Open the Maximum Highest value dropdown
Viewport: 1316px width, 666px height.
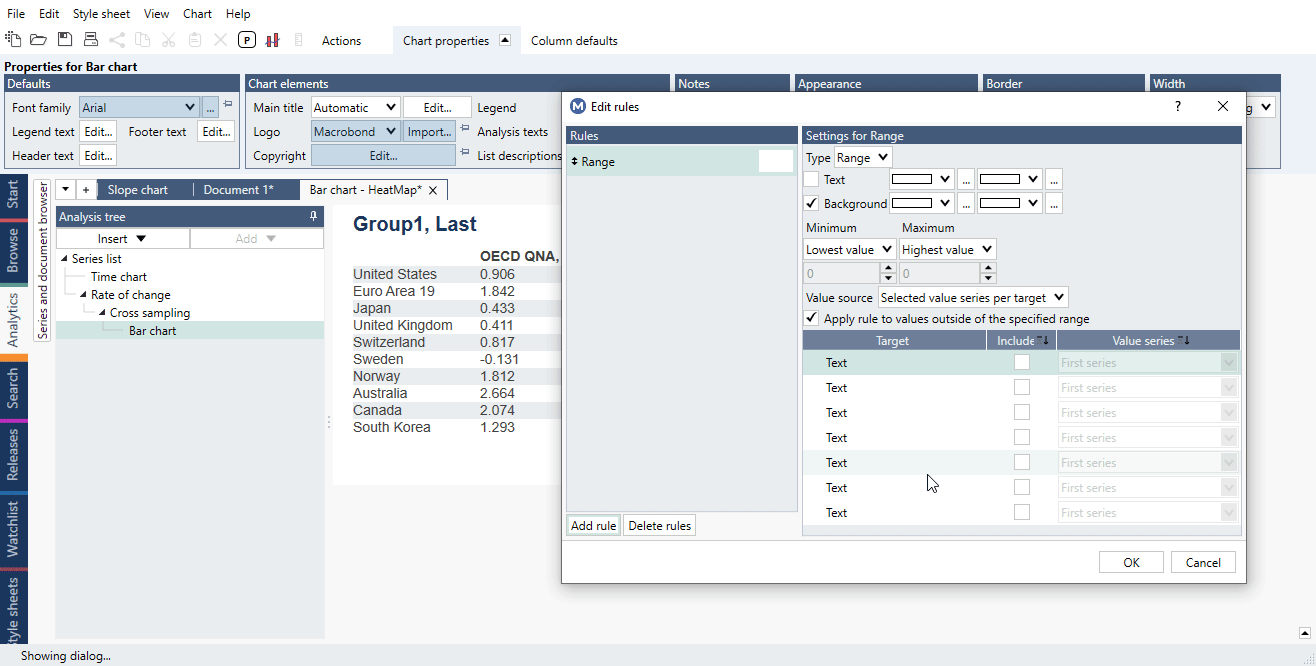948,250
